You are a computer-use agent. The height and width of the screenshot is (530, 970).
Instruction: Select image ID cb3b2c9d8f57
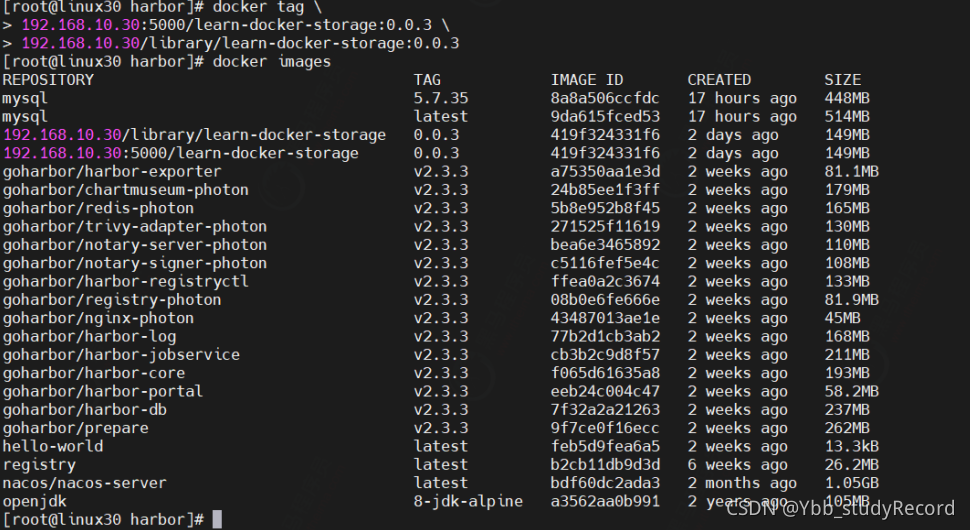coord(605,354)
